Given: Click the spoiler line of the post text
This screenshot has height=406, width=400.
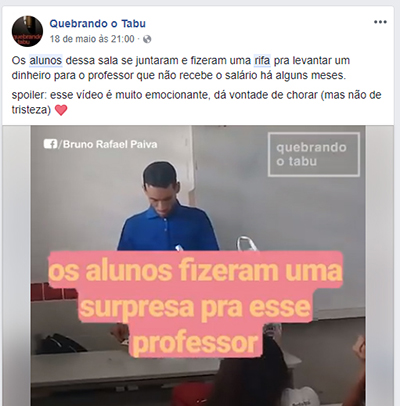Looking at the screenshot, I should click(196, 102).
